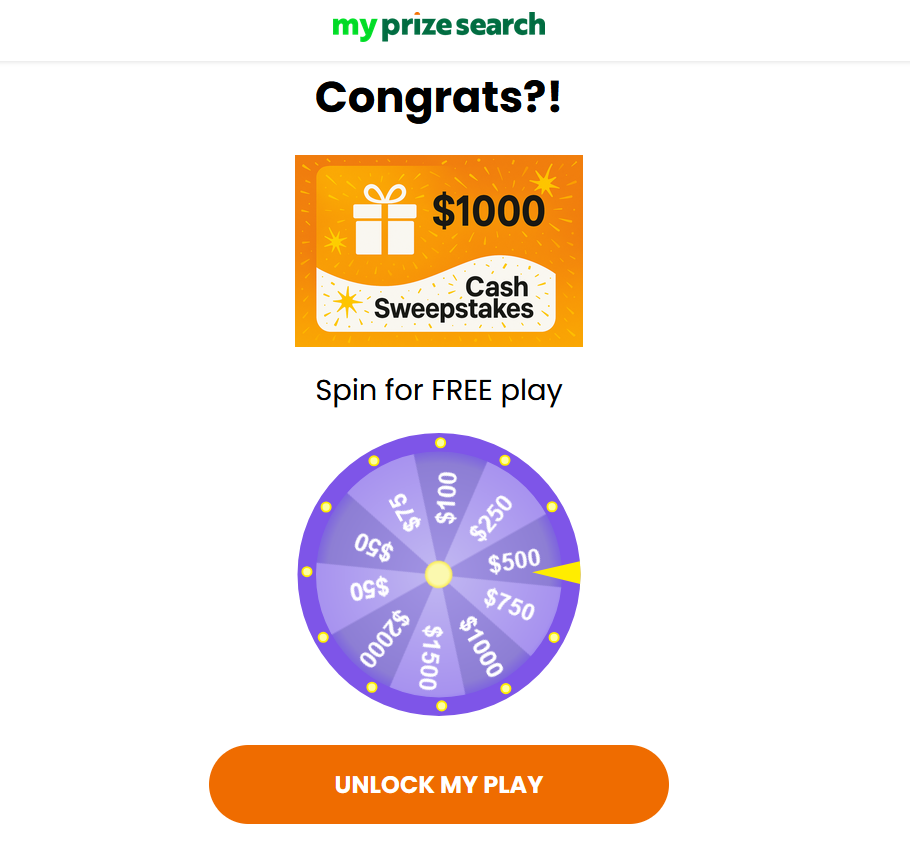Pick the $500 slice on the wheel

(x=513, y=561)
